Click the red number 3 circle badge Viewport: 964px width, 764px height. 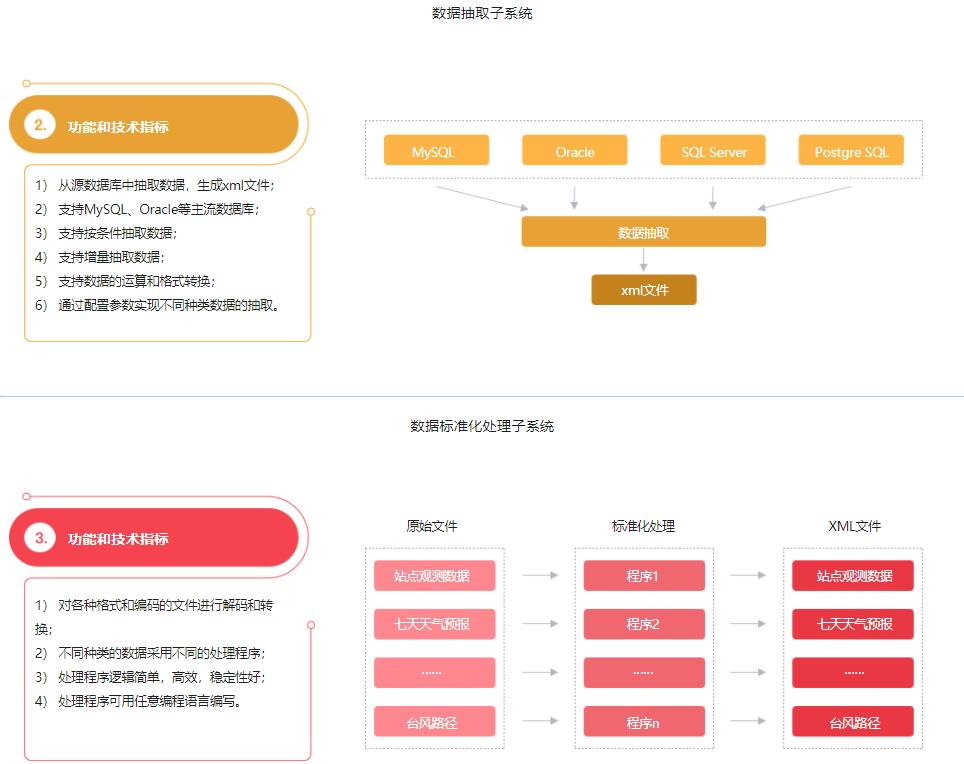tap(40, 538)
